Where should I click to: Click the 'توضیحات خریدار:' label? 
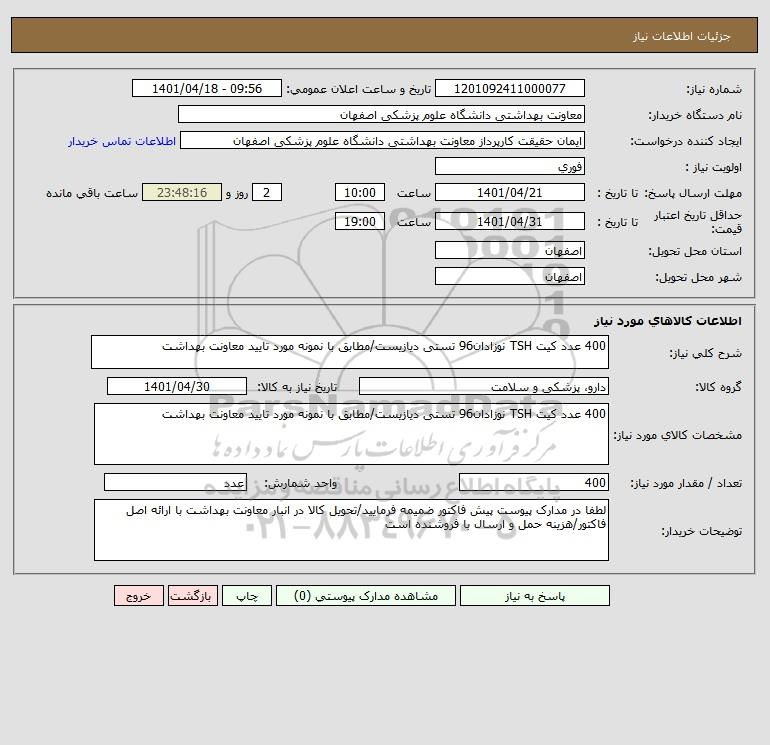(x=701, y=531)
